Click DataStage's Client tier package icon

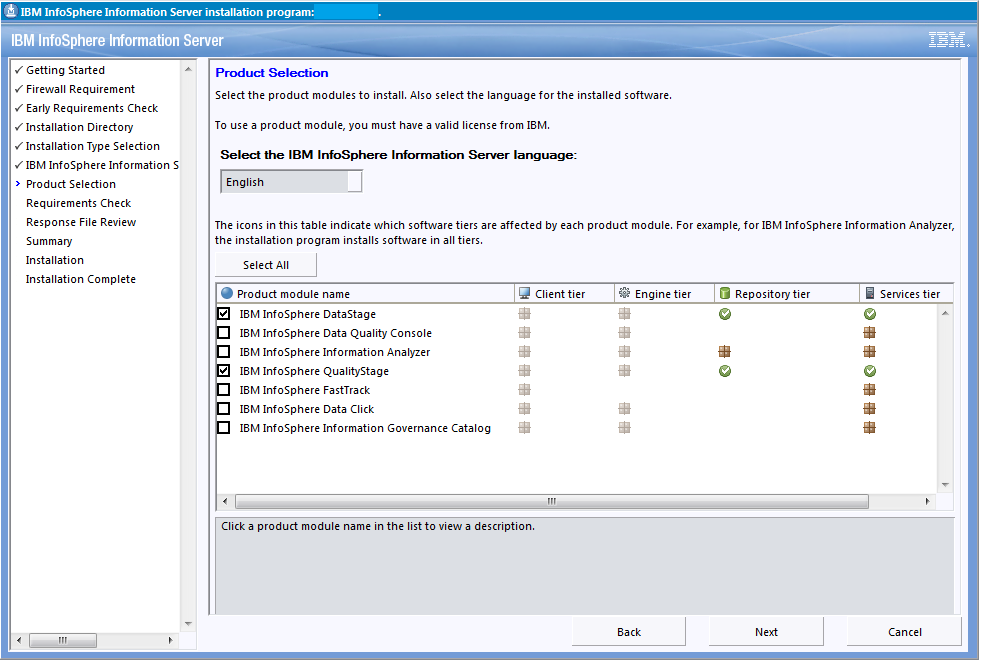[524, 314]
